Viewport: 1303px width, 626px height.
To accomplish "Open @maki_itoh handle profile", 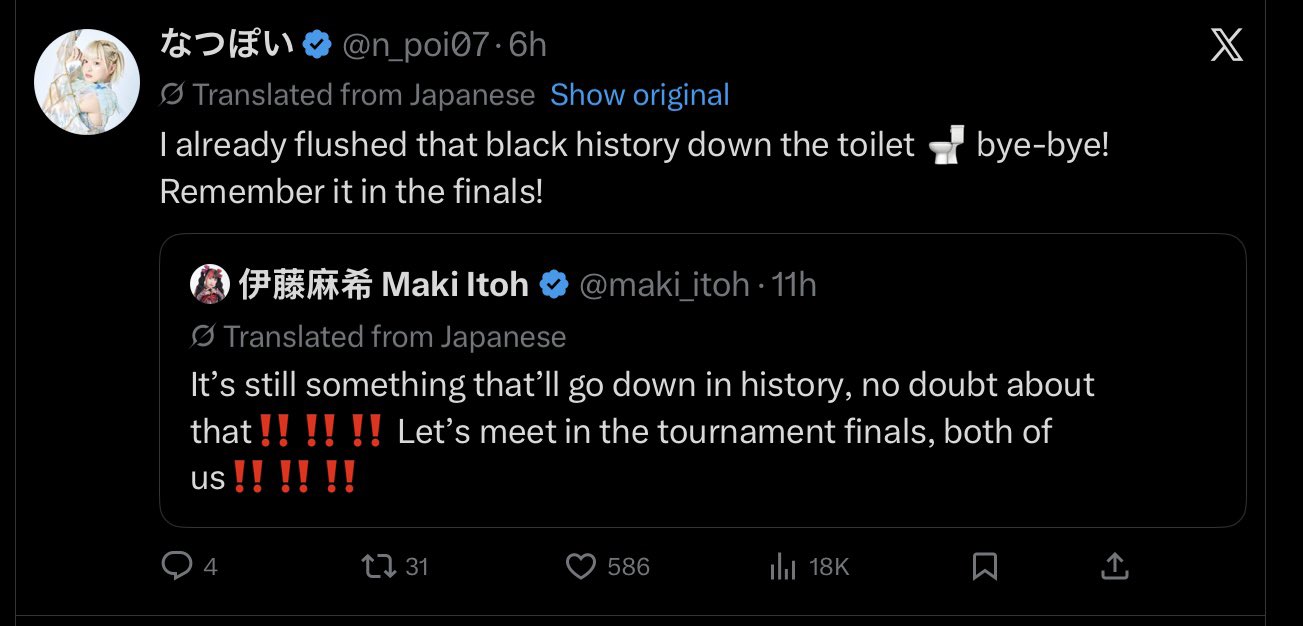I will [x=664, y=285].
